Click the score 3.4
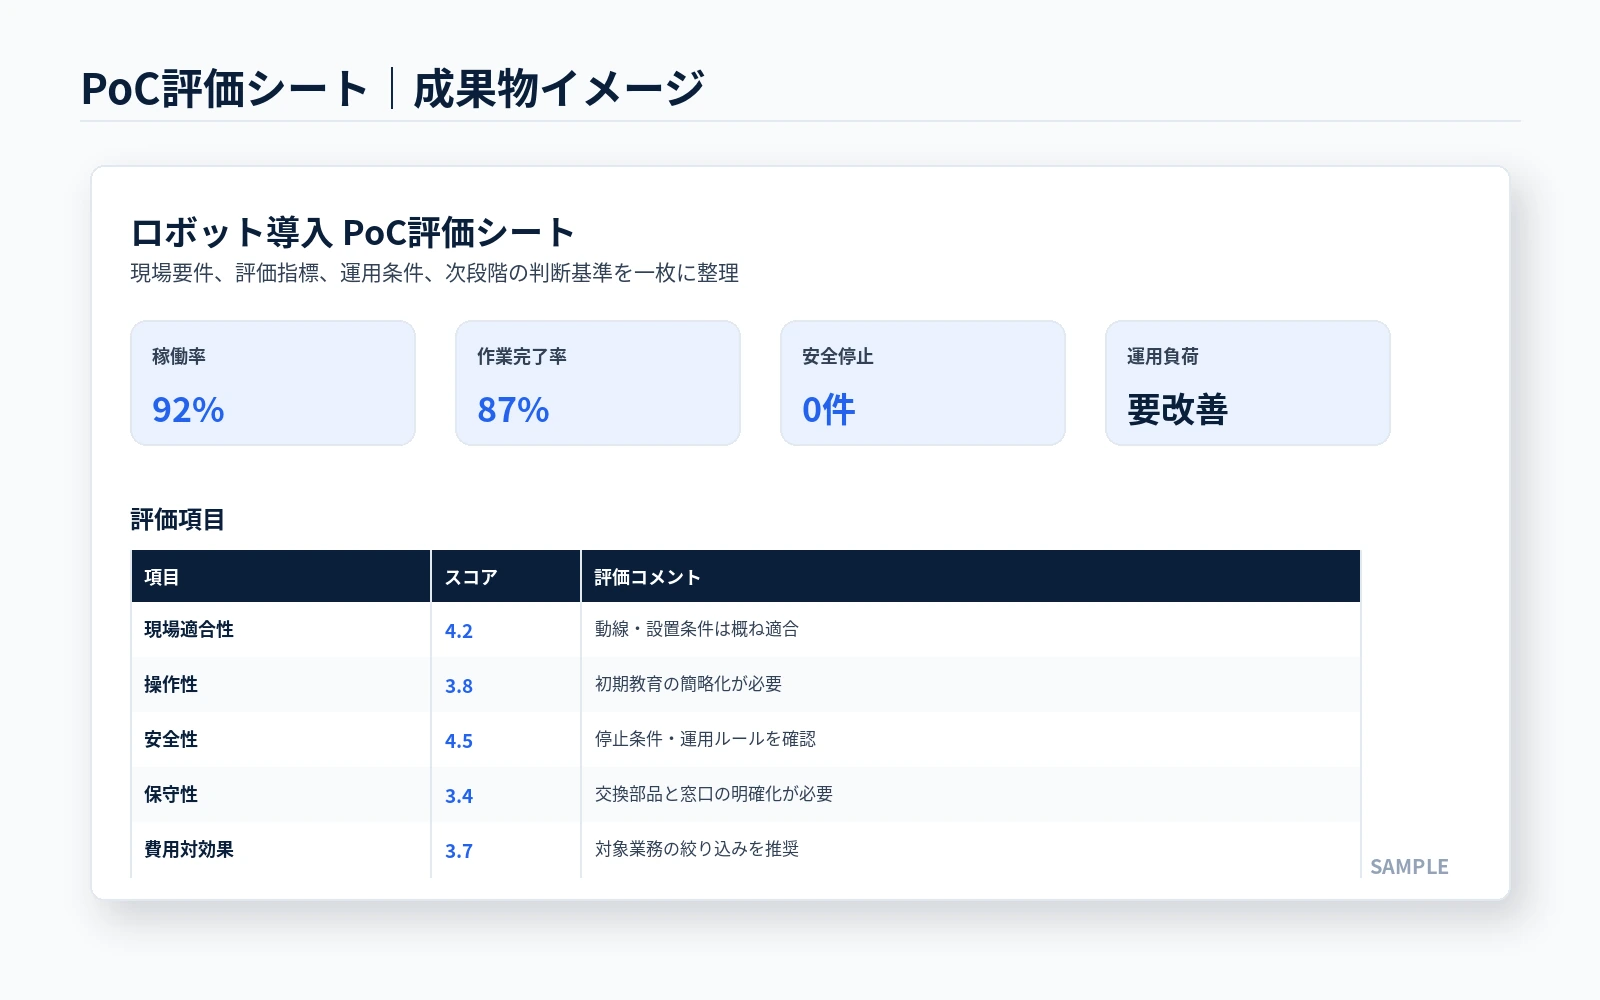The height and width of the screenshot is (1000, 1600). point(459,796)
